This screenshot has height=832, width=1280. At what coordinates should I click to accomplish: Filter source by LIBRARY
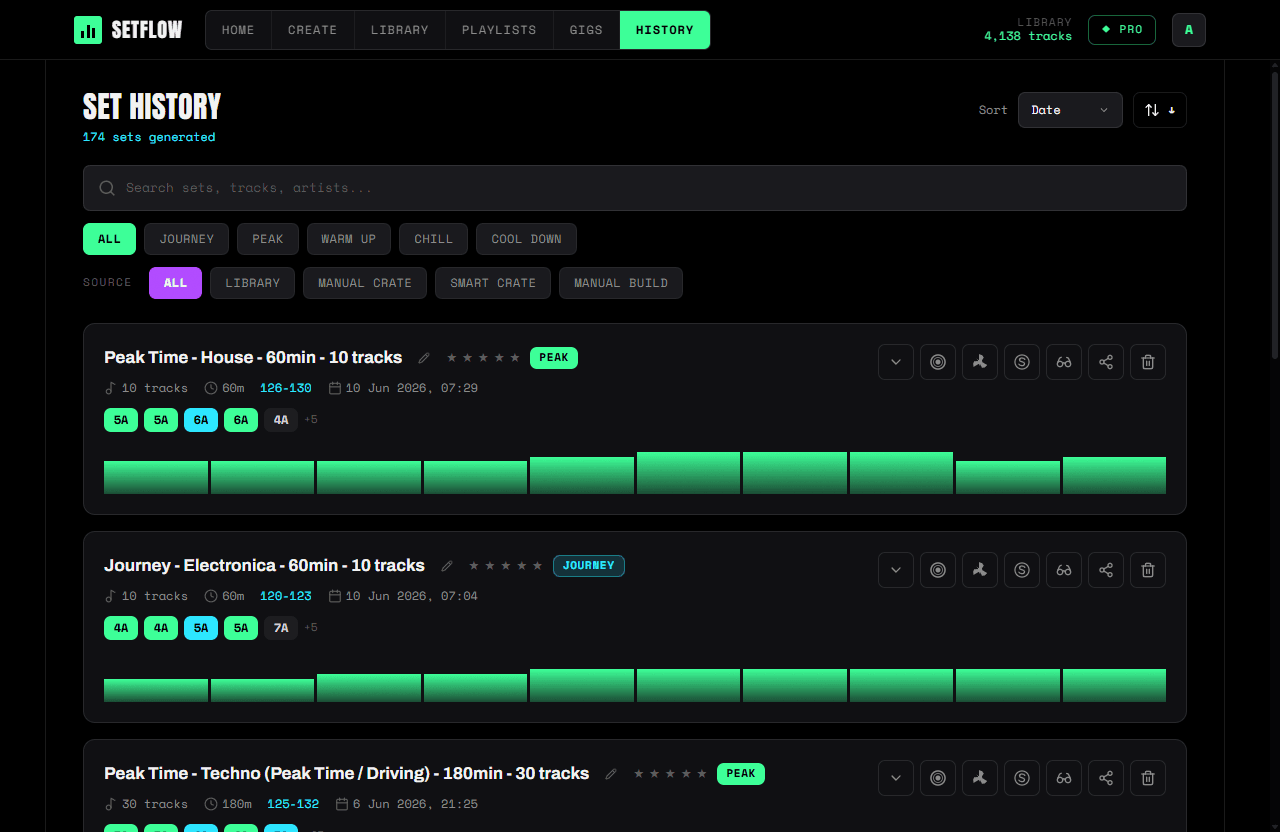coord(253,283)
